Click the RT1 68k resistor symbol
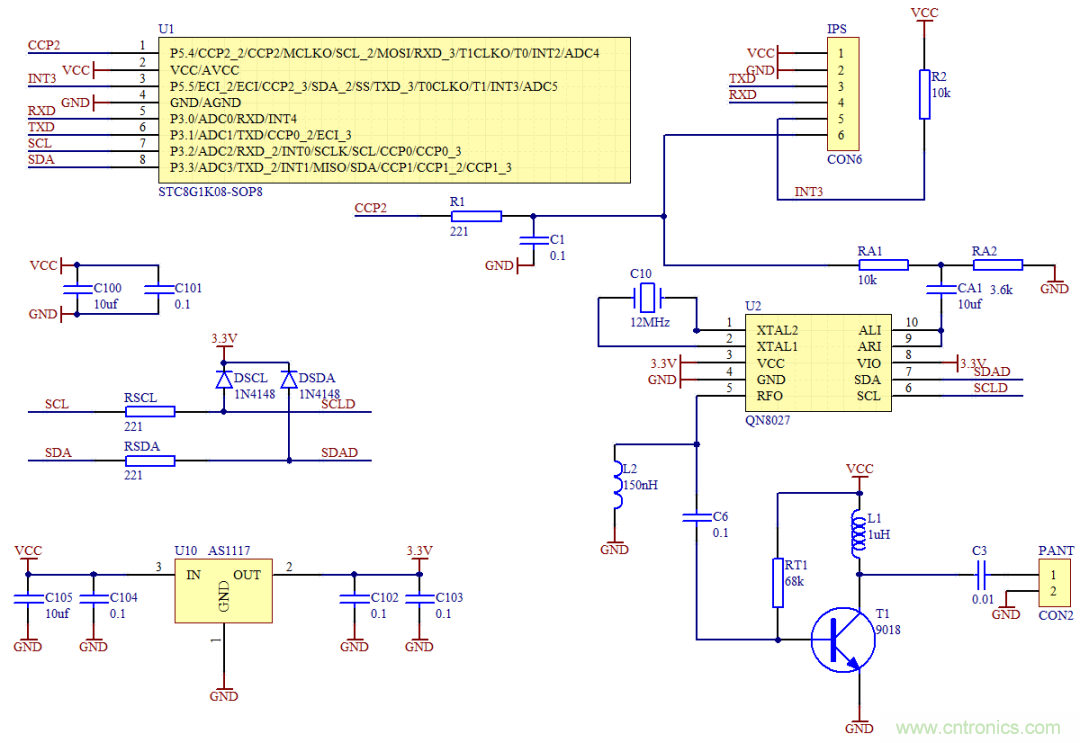Screen dimensions: 1080x743 click(778, 581)
